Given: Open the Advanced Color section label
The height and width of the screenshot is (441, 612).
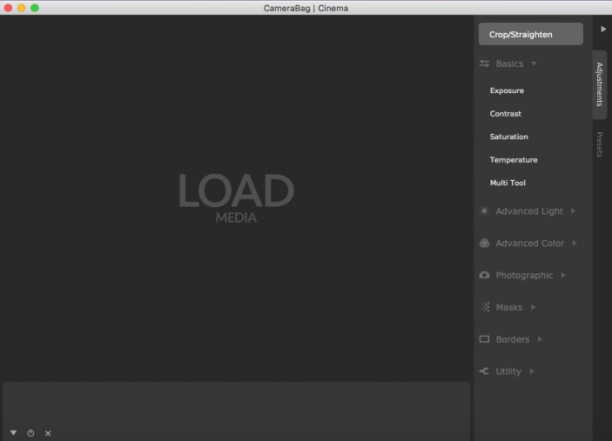Looking at the screenshot, I should [530, 243].
